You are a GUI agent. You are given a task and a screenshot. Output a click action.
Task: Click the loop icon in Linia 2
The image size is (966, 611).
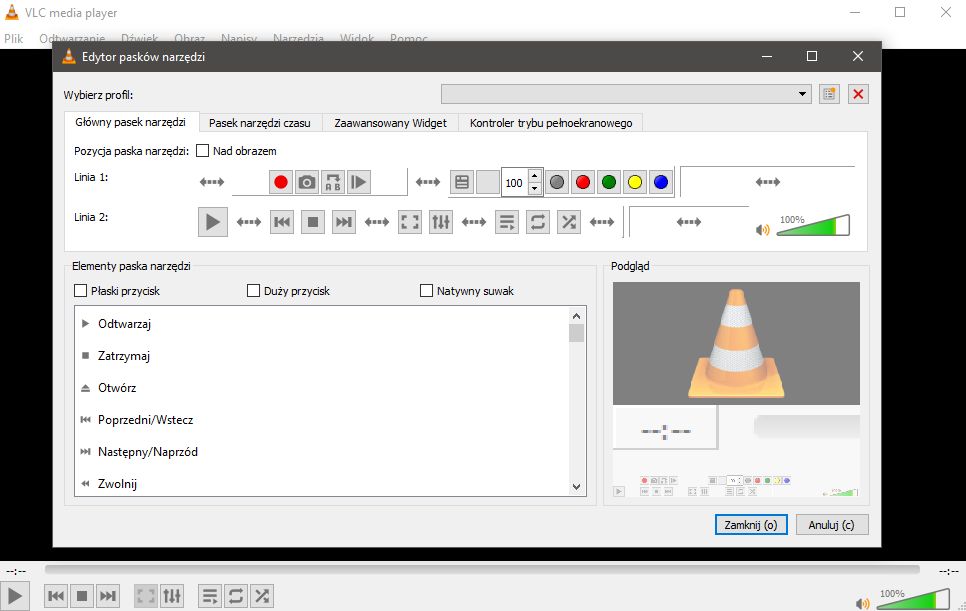(538, 222)
